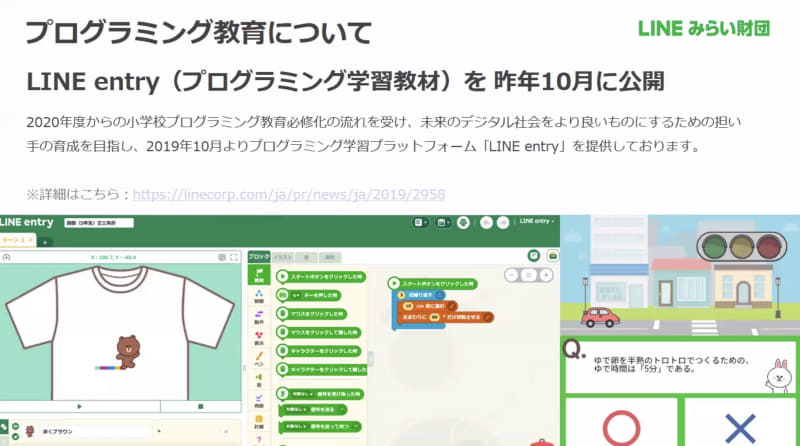Switch to the sound tab in editor

pyautogui.click(x=307, y=257)
